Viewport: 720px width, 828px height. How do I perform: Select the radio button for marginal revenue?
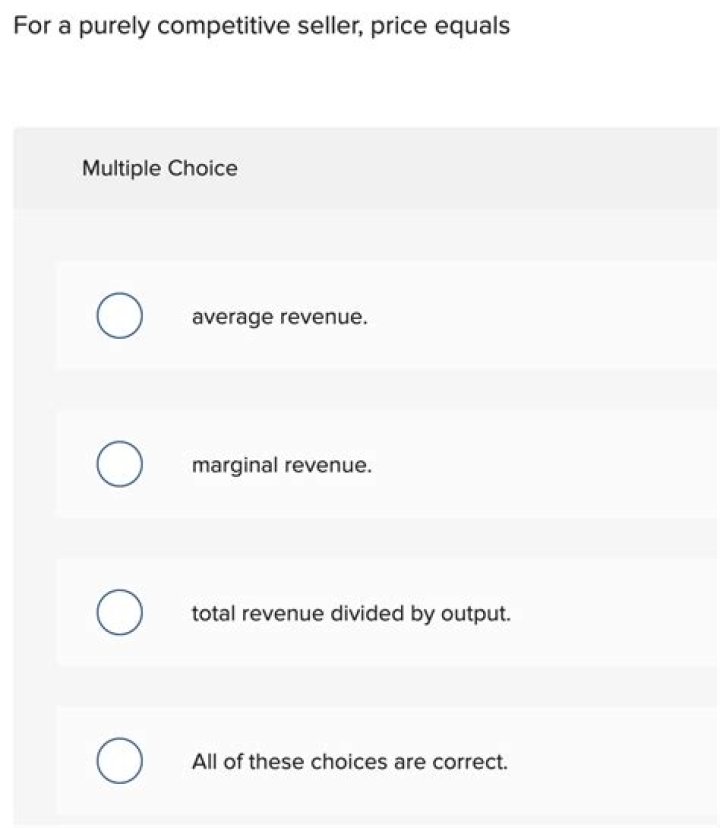(118, 463)
